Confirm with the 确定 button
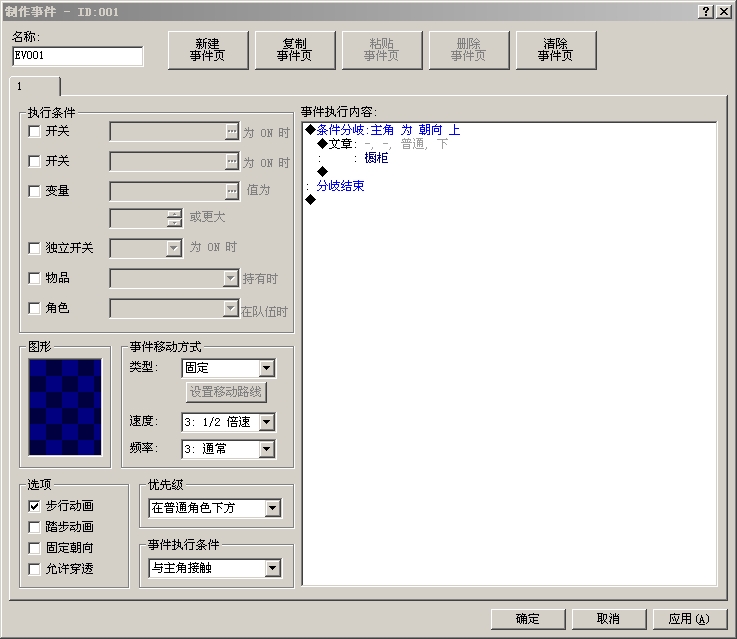This screenshot has width=737, height=639. point(528,619)
